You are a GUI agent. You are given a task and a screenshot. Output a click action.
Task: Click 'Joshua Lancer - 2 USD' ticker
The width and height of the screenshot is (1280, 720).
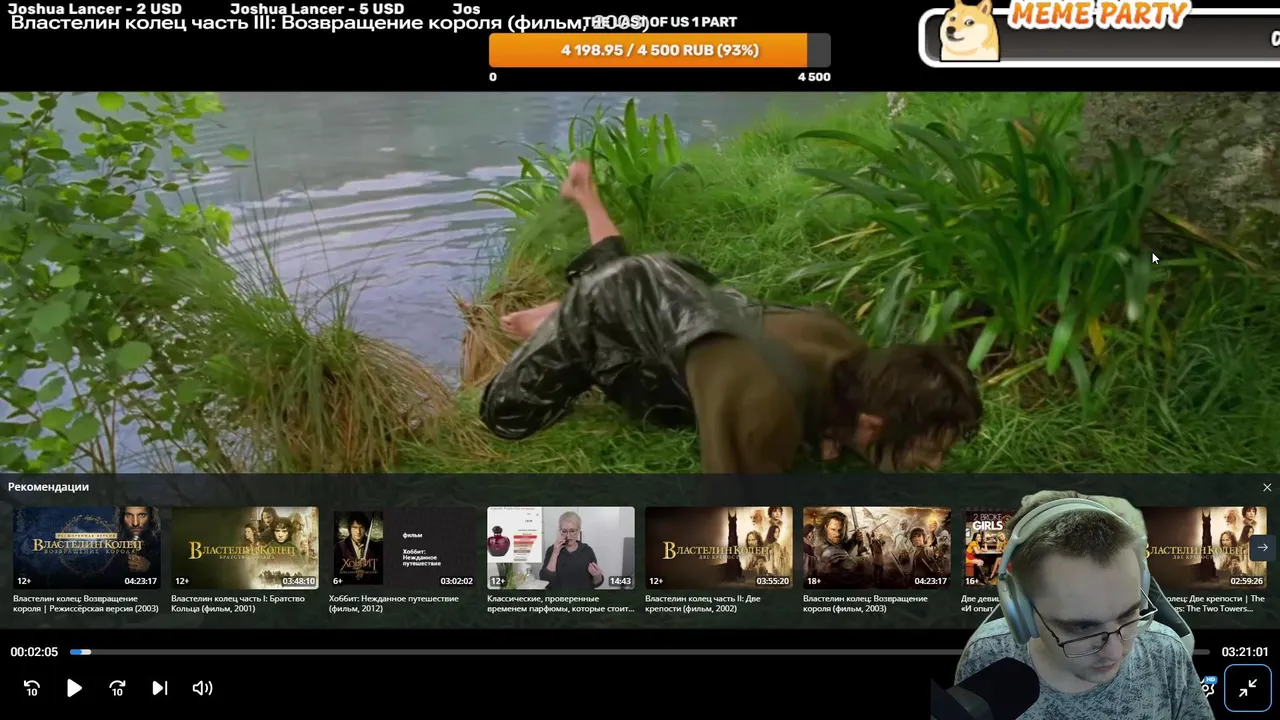[x=95, y=9]
